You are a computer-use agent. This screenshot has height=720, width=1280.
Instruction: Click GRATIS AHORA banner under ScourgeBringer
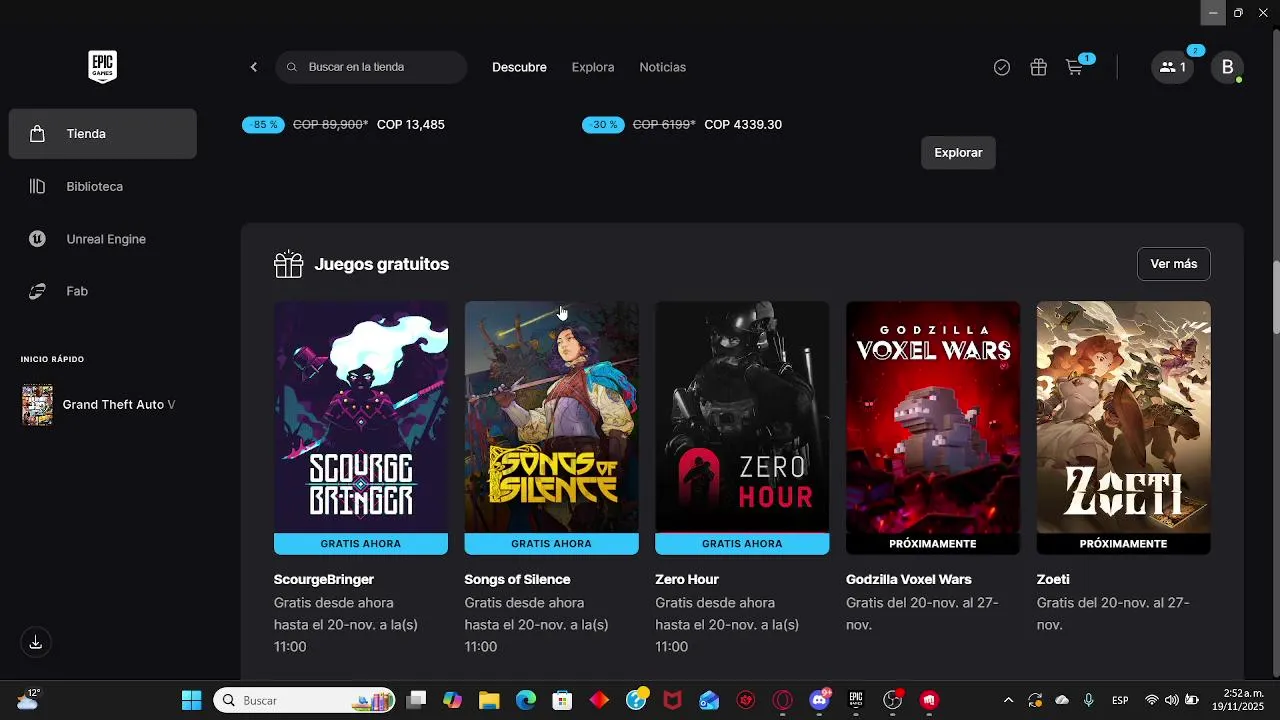(x=361, y=544)
